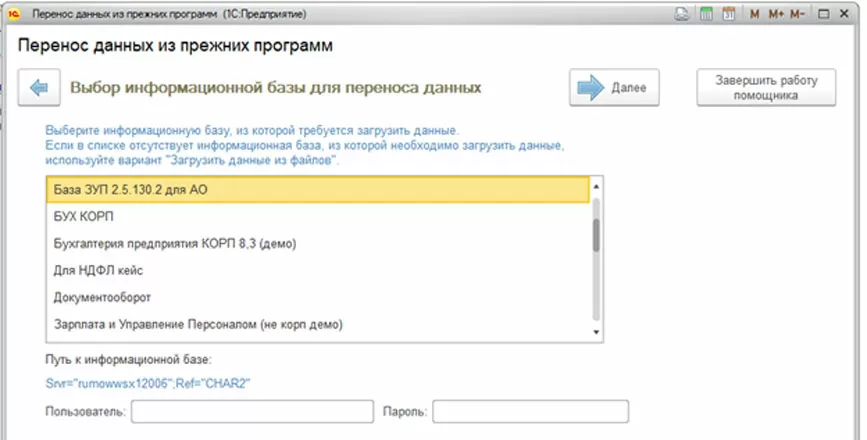
Task: Select Документооборот in the list
Action: [318, 297]
